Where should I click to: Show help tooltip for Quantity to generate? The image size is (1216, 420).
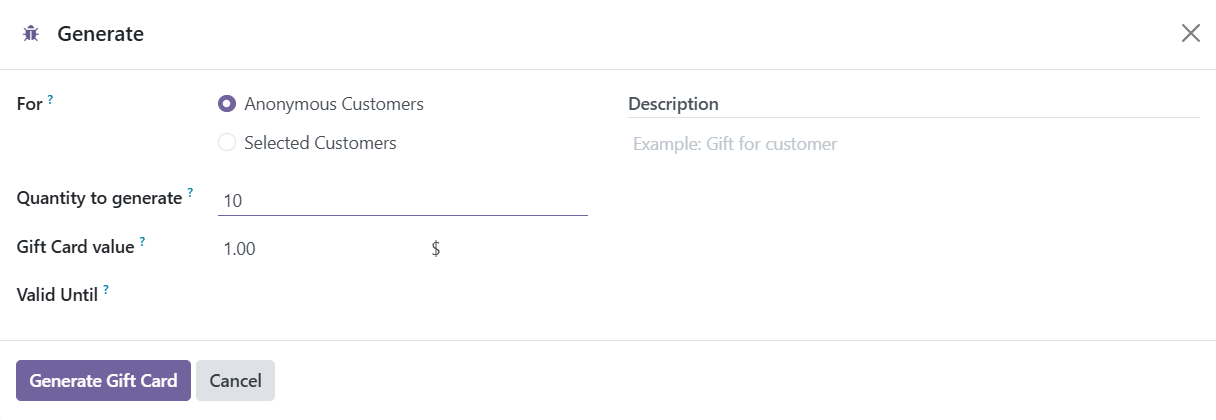click(190, 192)
